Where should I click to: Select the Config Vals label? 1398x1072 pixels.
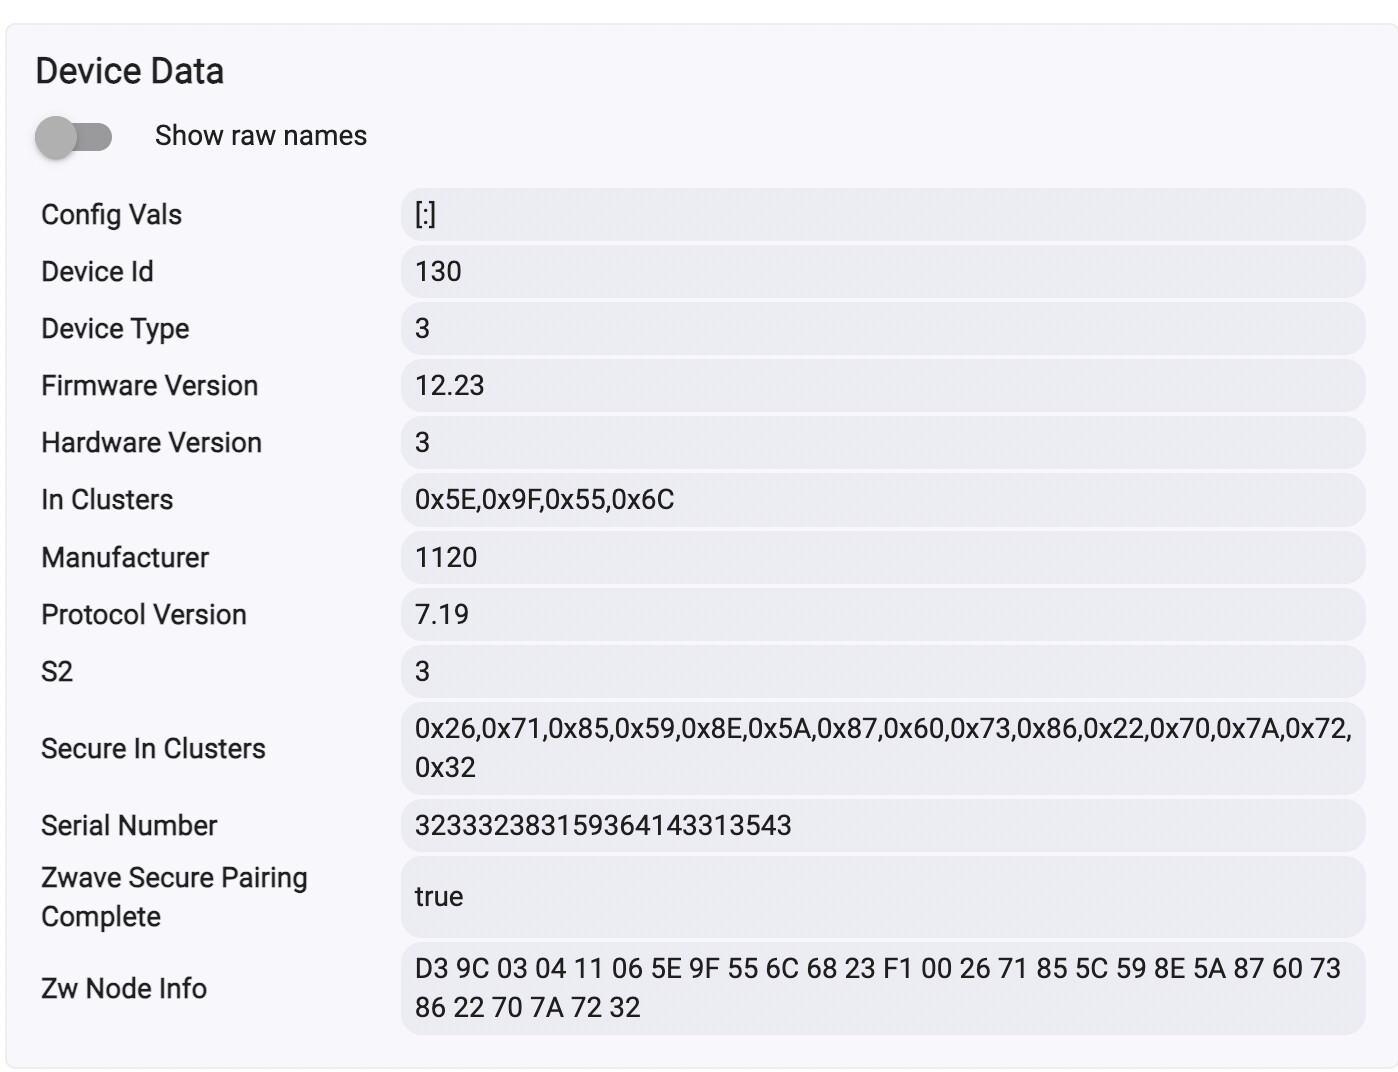112,214
